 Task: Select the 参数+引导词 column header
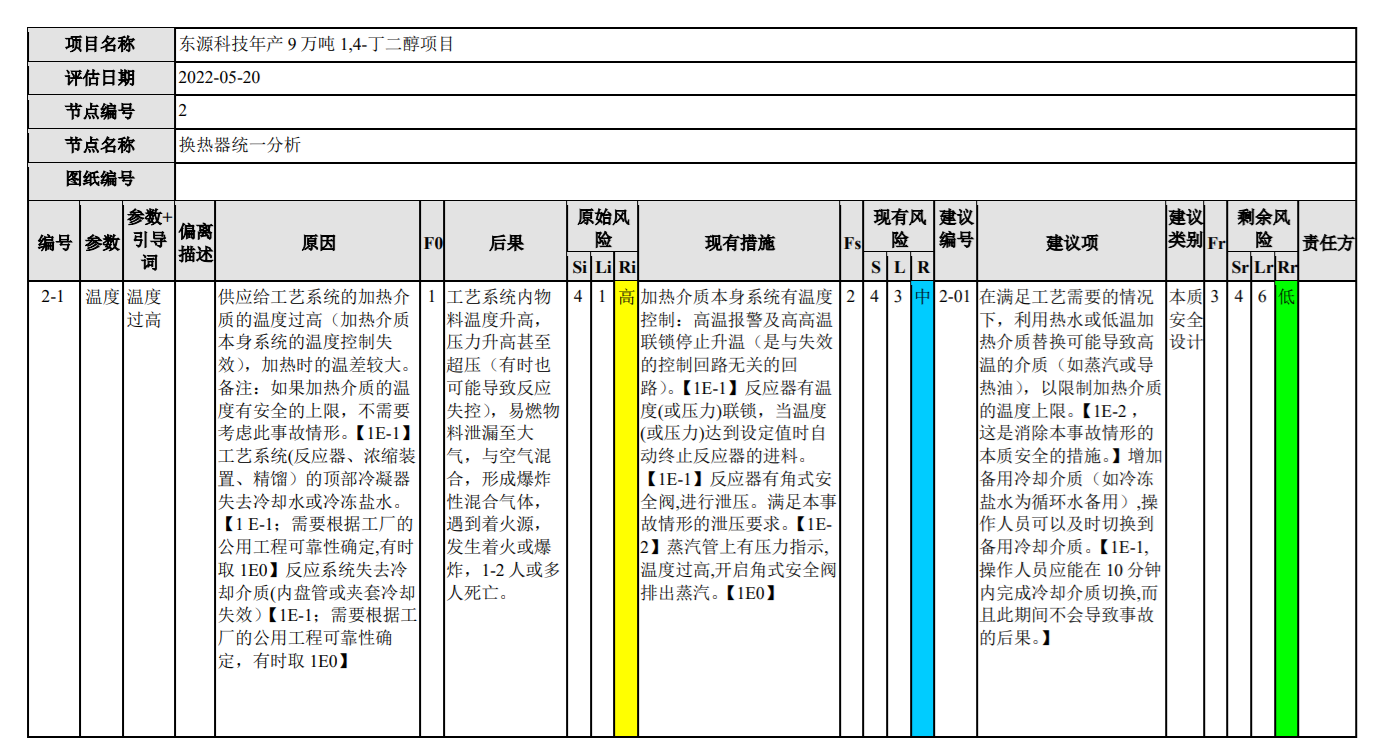149,241
